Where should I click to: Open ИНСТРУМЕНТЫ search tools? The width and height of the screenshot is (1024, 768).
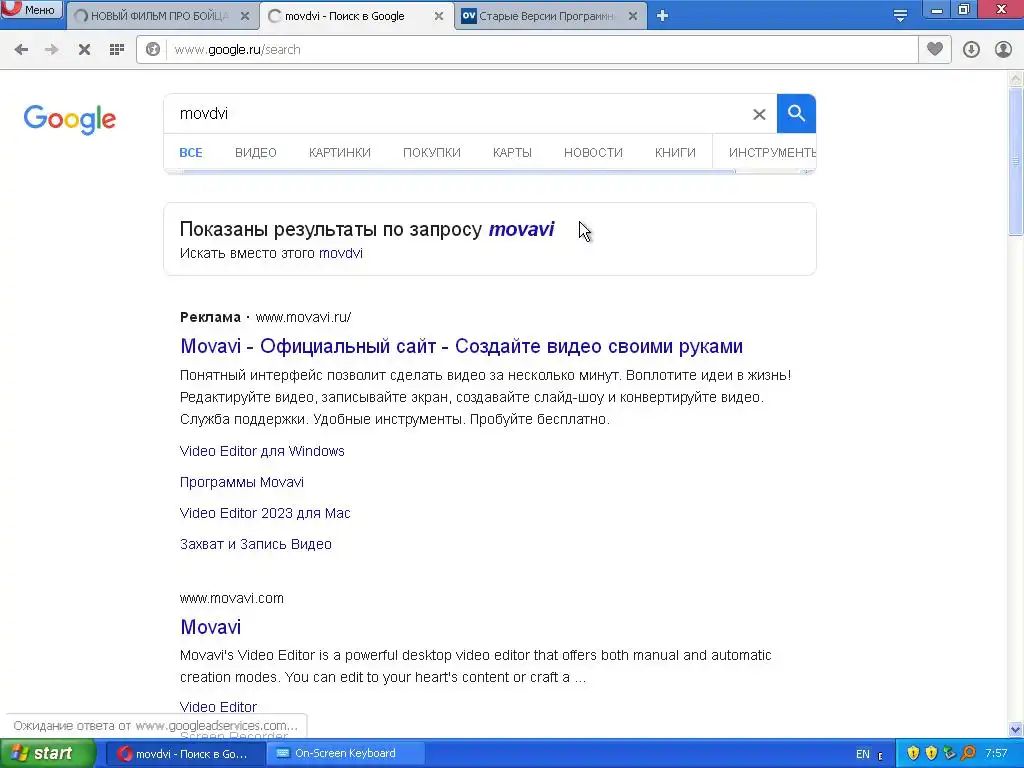click(x=772, y=153)
